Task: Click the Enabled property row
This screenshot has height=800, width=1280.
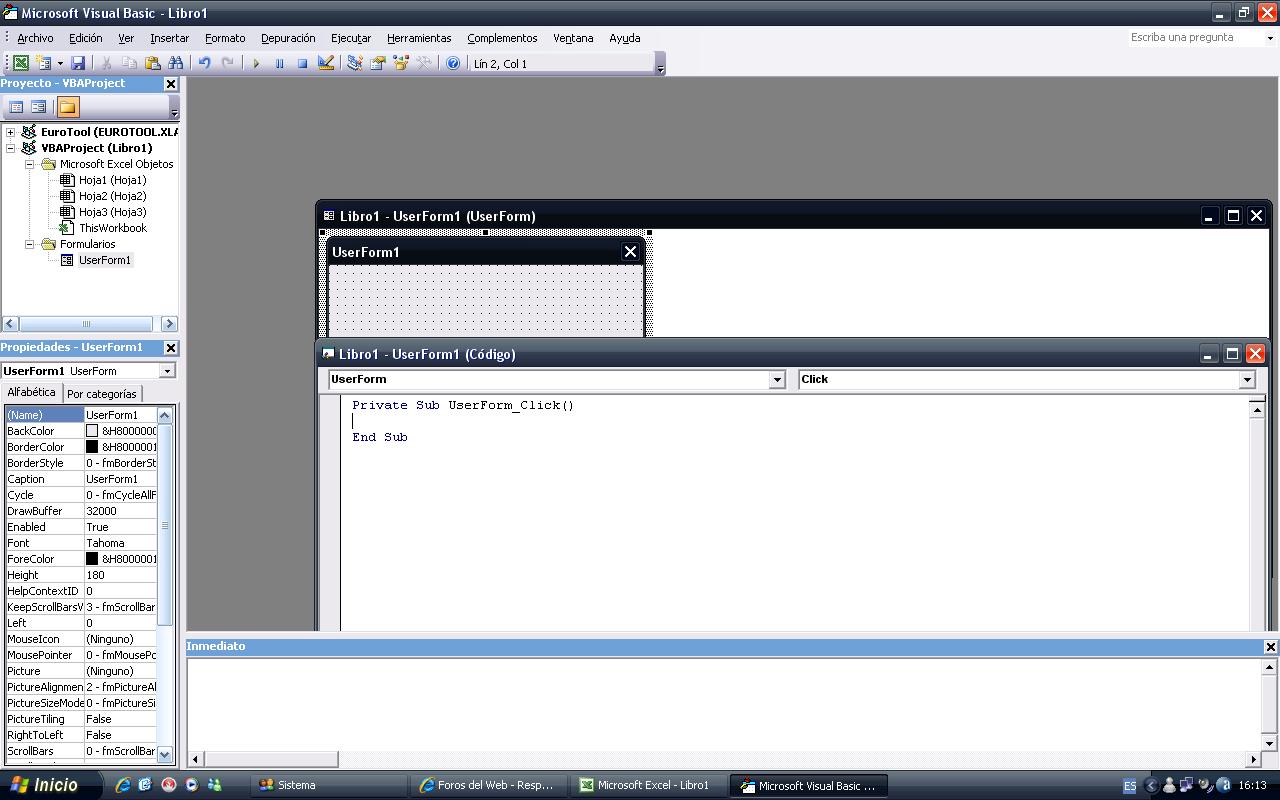Action: click(81, 527)
